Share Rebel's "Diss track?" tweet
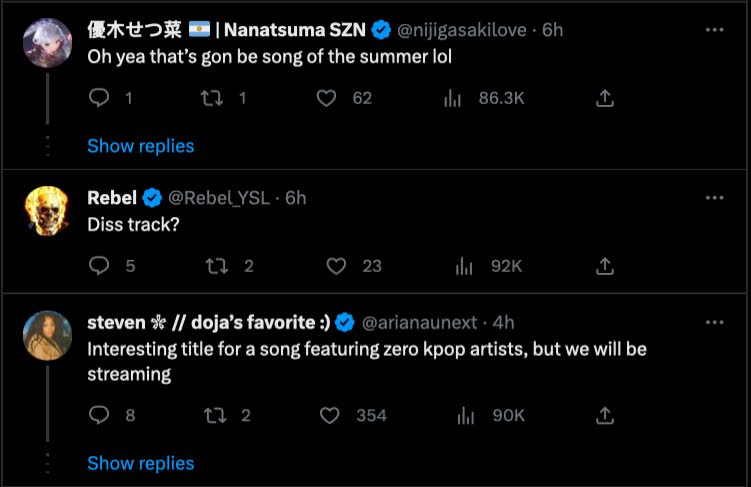The image size is (751, 487). 605,266
